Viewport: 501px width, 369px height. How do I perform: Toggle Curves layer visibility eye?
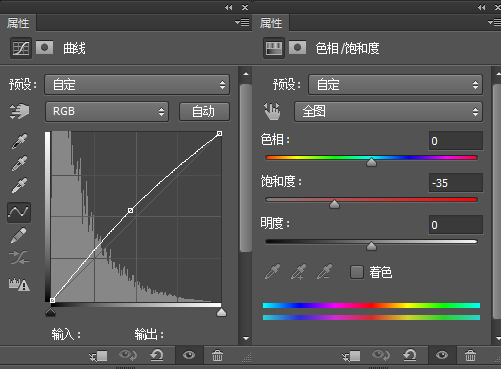[189, 355]
